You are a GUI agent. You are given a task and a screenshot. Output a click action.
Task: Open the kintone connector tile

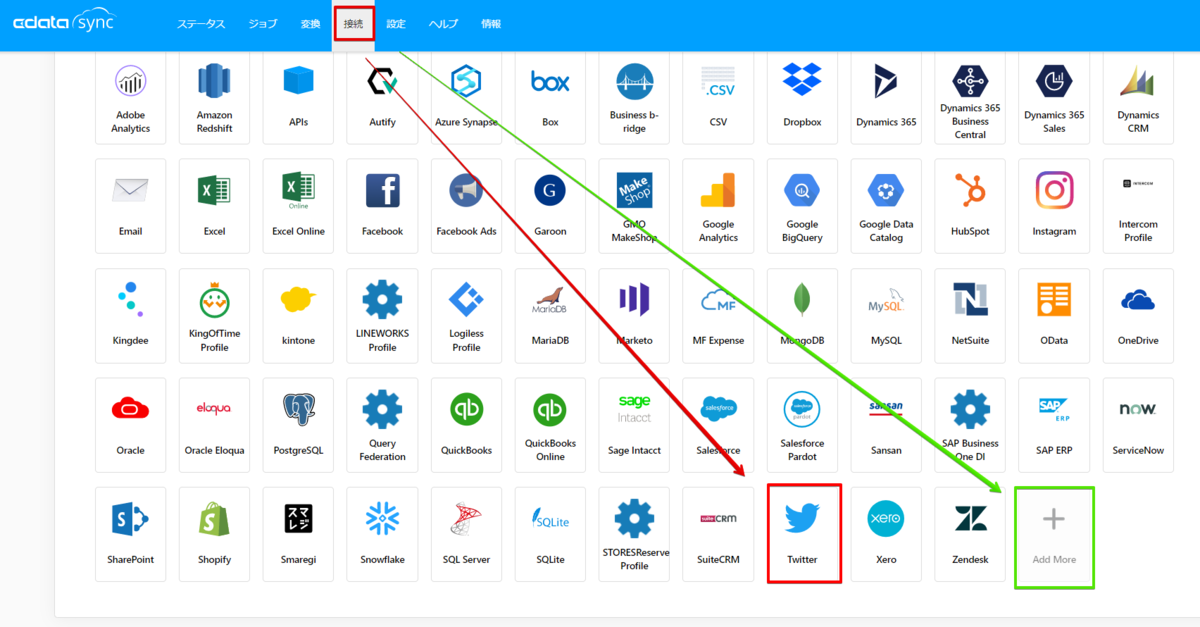point(299,315)
